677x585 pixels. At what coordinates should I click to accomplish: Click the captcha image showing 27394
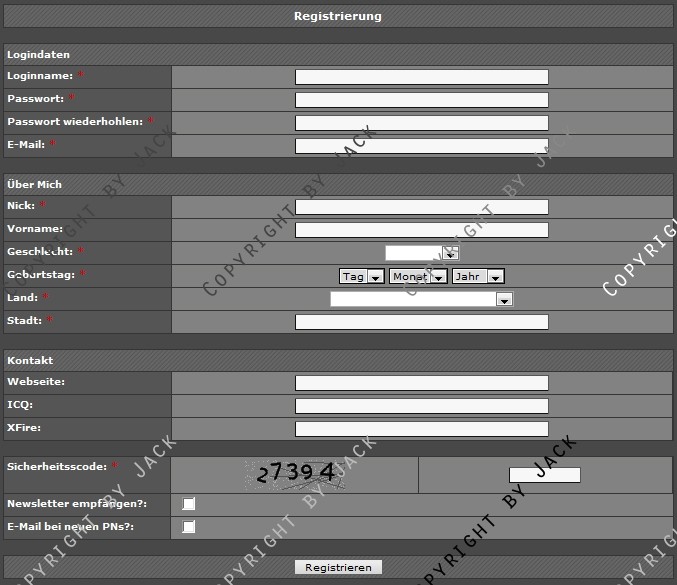click(x=295, y=474)
